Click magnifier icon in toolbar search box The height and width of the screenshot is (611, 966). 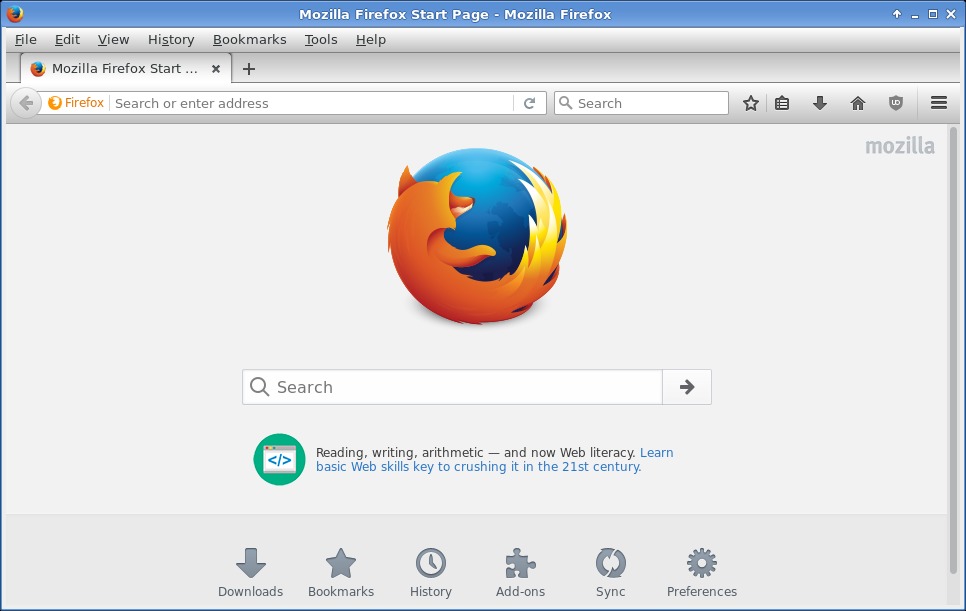coord(565,103)
